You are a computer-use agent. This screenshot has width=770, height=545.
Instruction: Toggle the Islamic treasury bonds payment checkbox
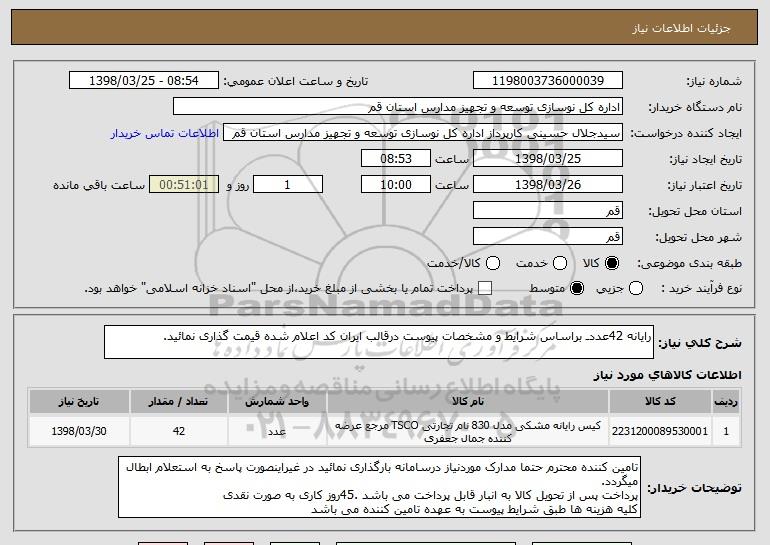(x=485, y=288)
